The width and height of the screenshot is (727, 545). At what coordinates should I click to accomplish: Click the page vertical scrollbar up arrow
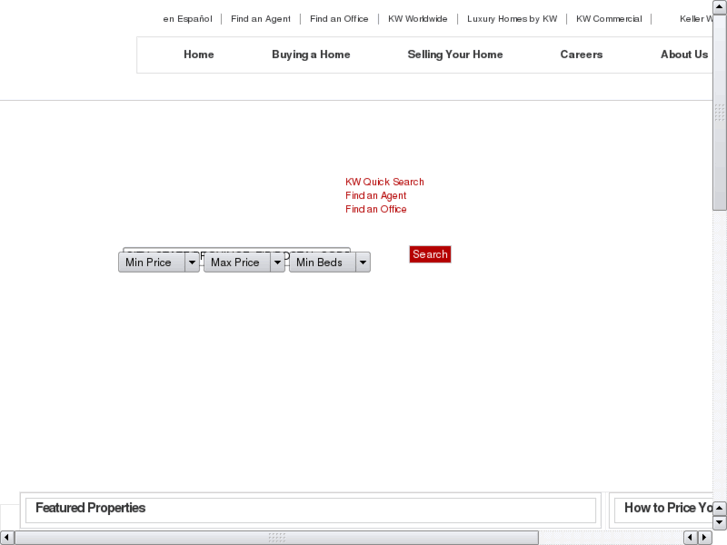tap(720, 6)
